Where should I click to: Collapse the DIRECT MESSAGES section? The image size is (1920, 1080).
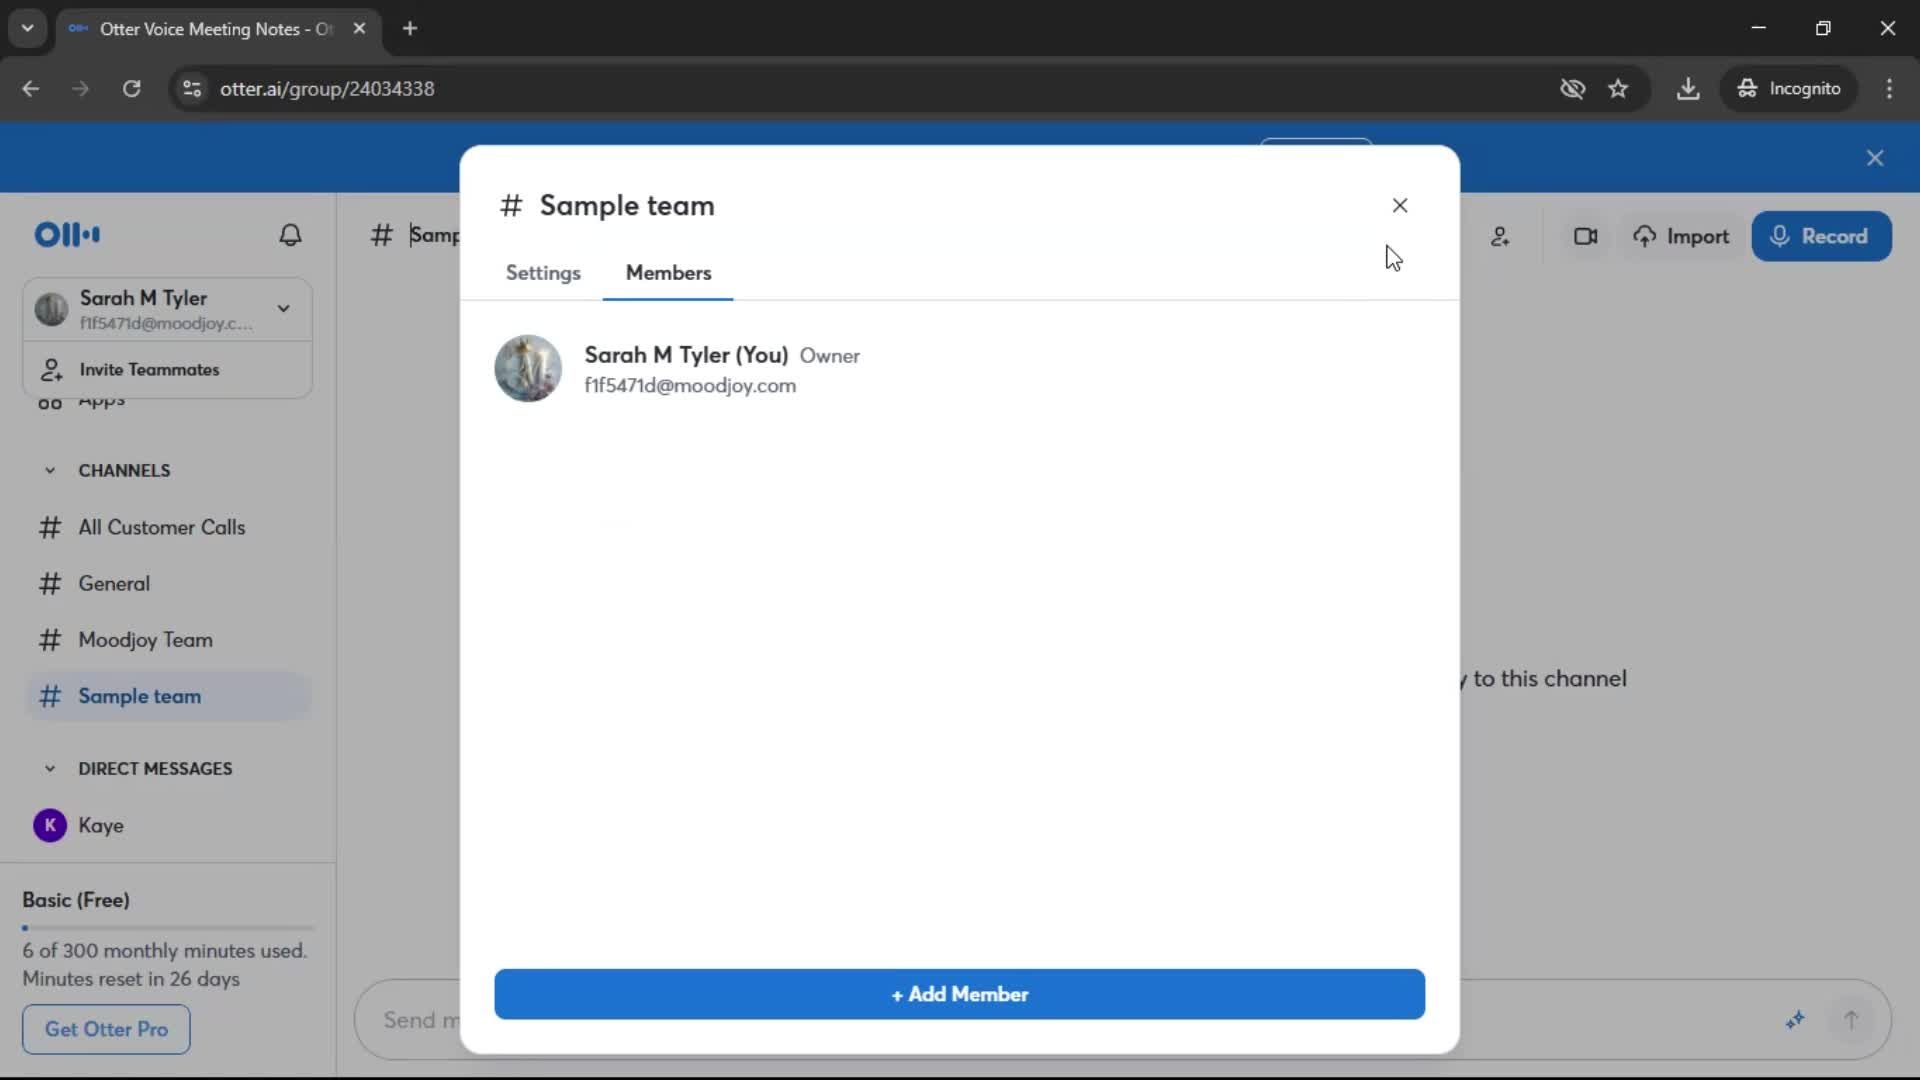point(50,769)
